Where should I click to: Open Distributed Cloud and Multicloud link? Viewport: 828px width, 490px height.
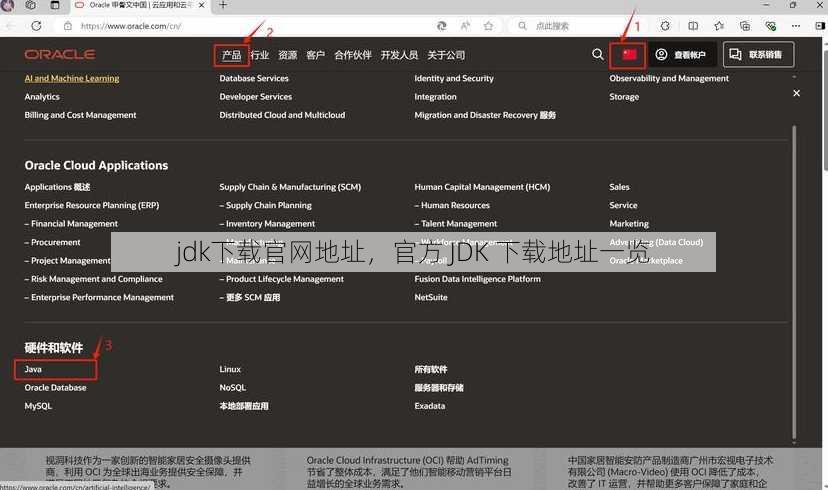[282, 115]
